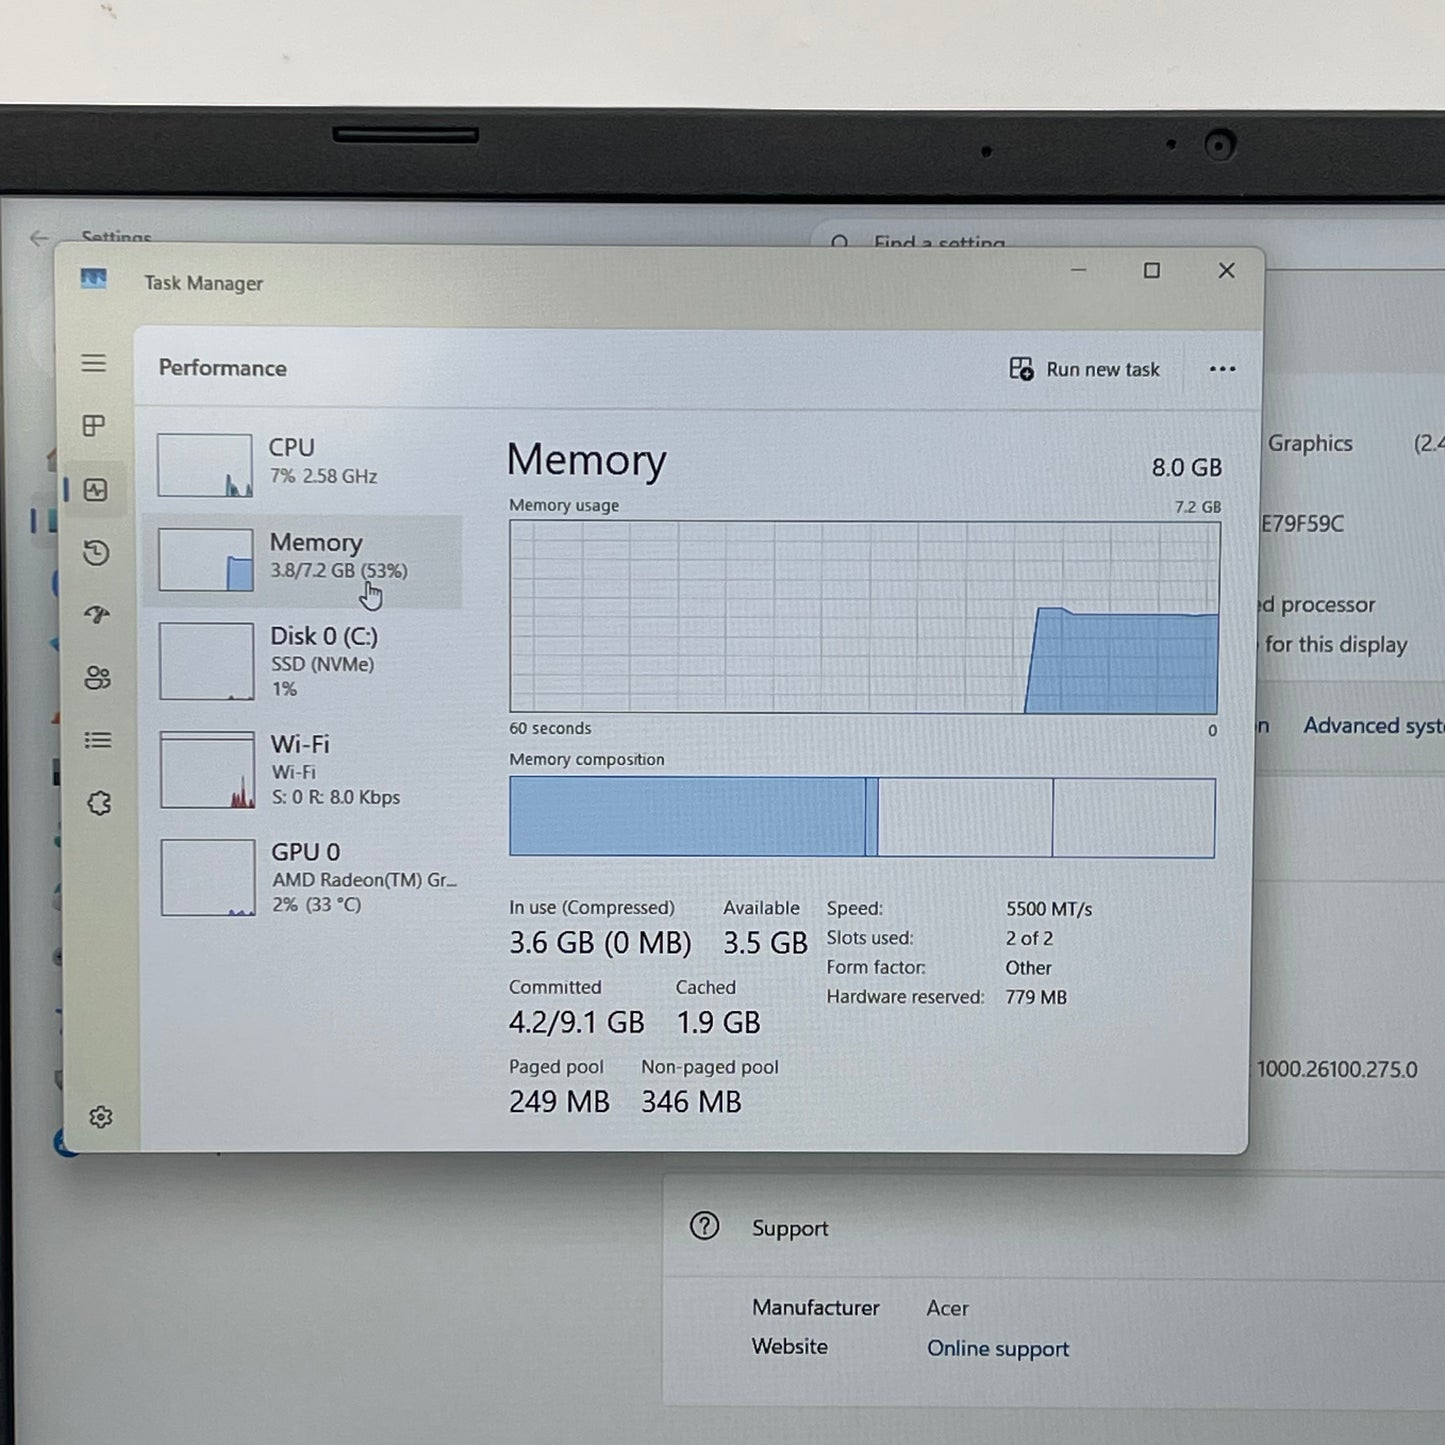
Task: Click the Memory composition bar
Action: 862,817
